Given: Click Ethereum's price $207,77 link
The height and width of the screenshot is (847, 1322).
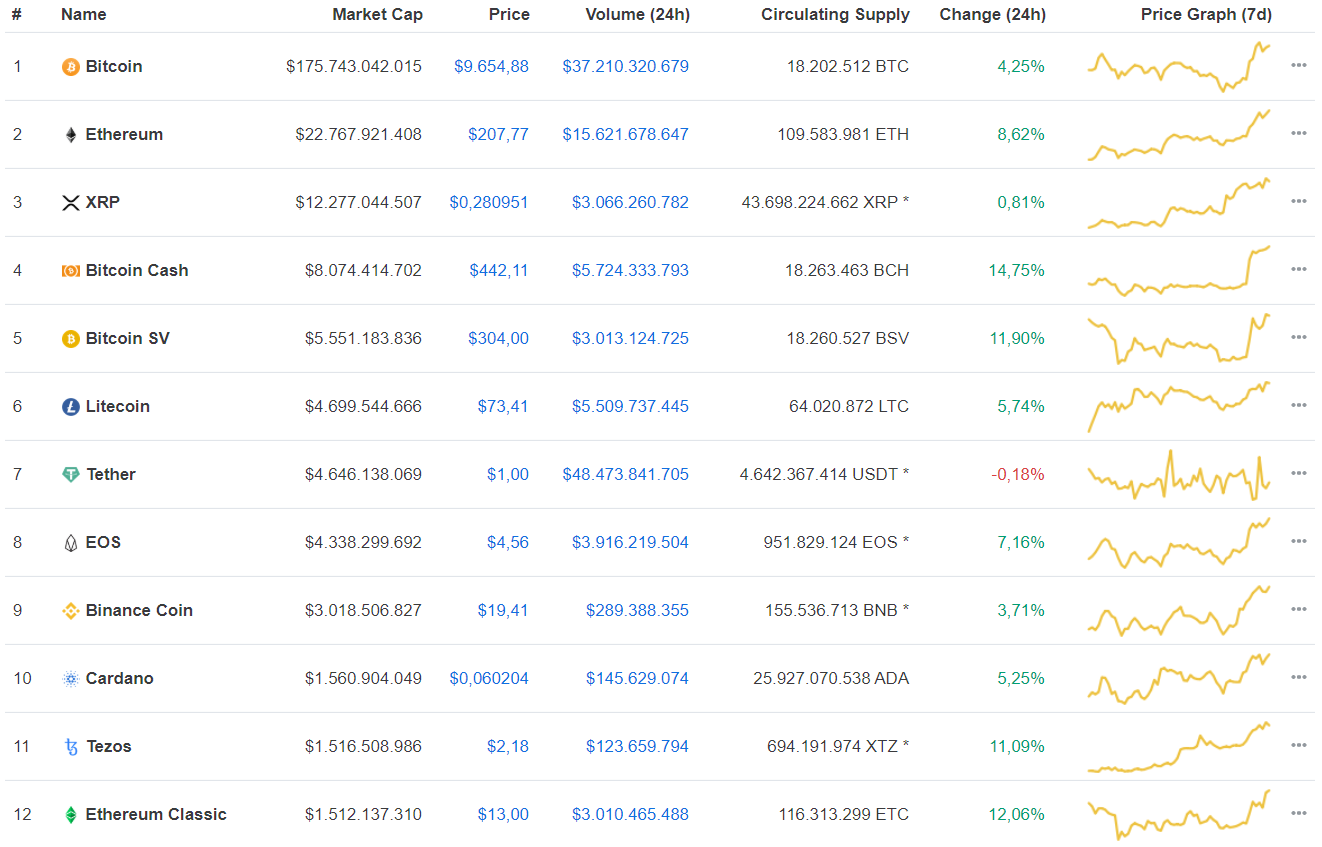Looking at the screenshot, I should click(498, 134).
